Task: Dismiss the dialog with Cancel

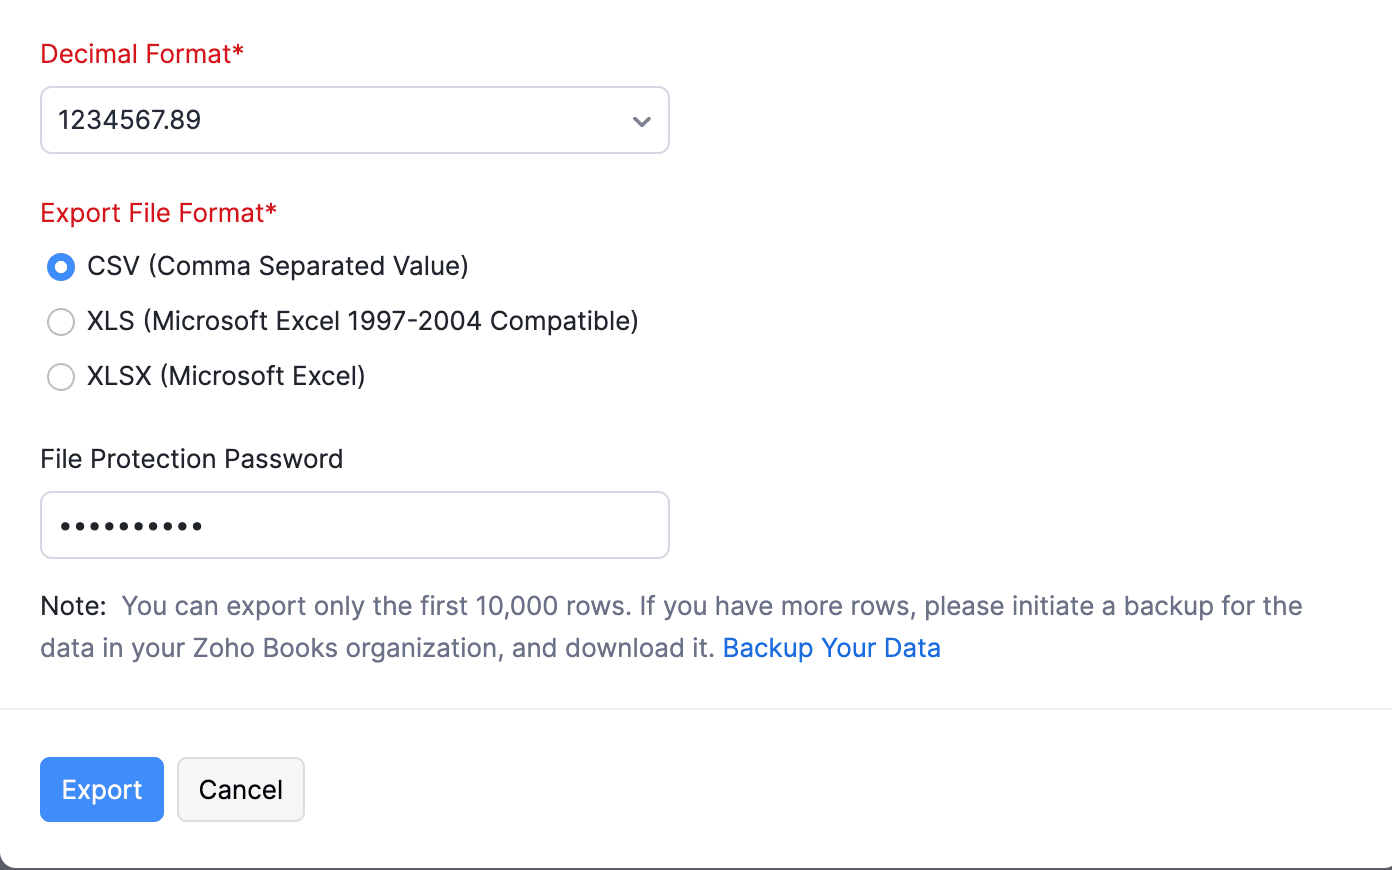Action: [240, 789]
